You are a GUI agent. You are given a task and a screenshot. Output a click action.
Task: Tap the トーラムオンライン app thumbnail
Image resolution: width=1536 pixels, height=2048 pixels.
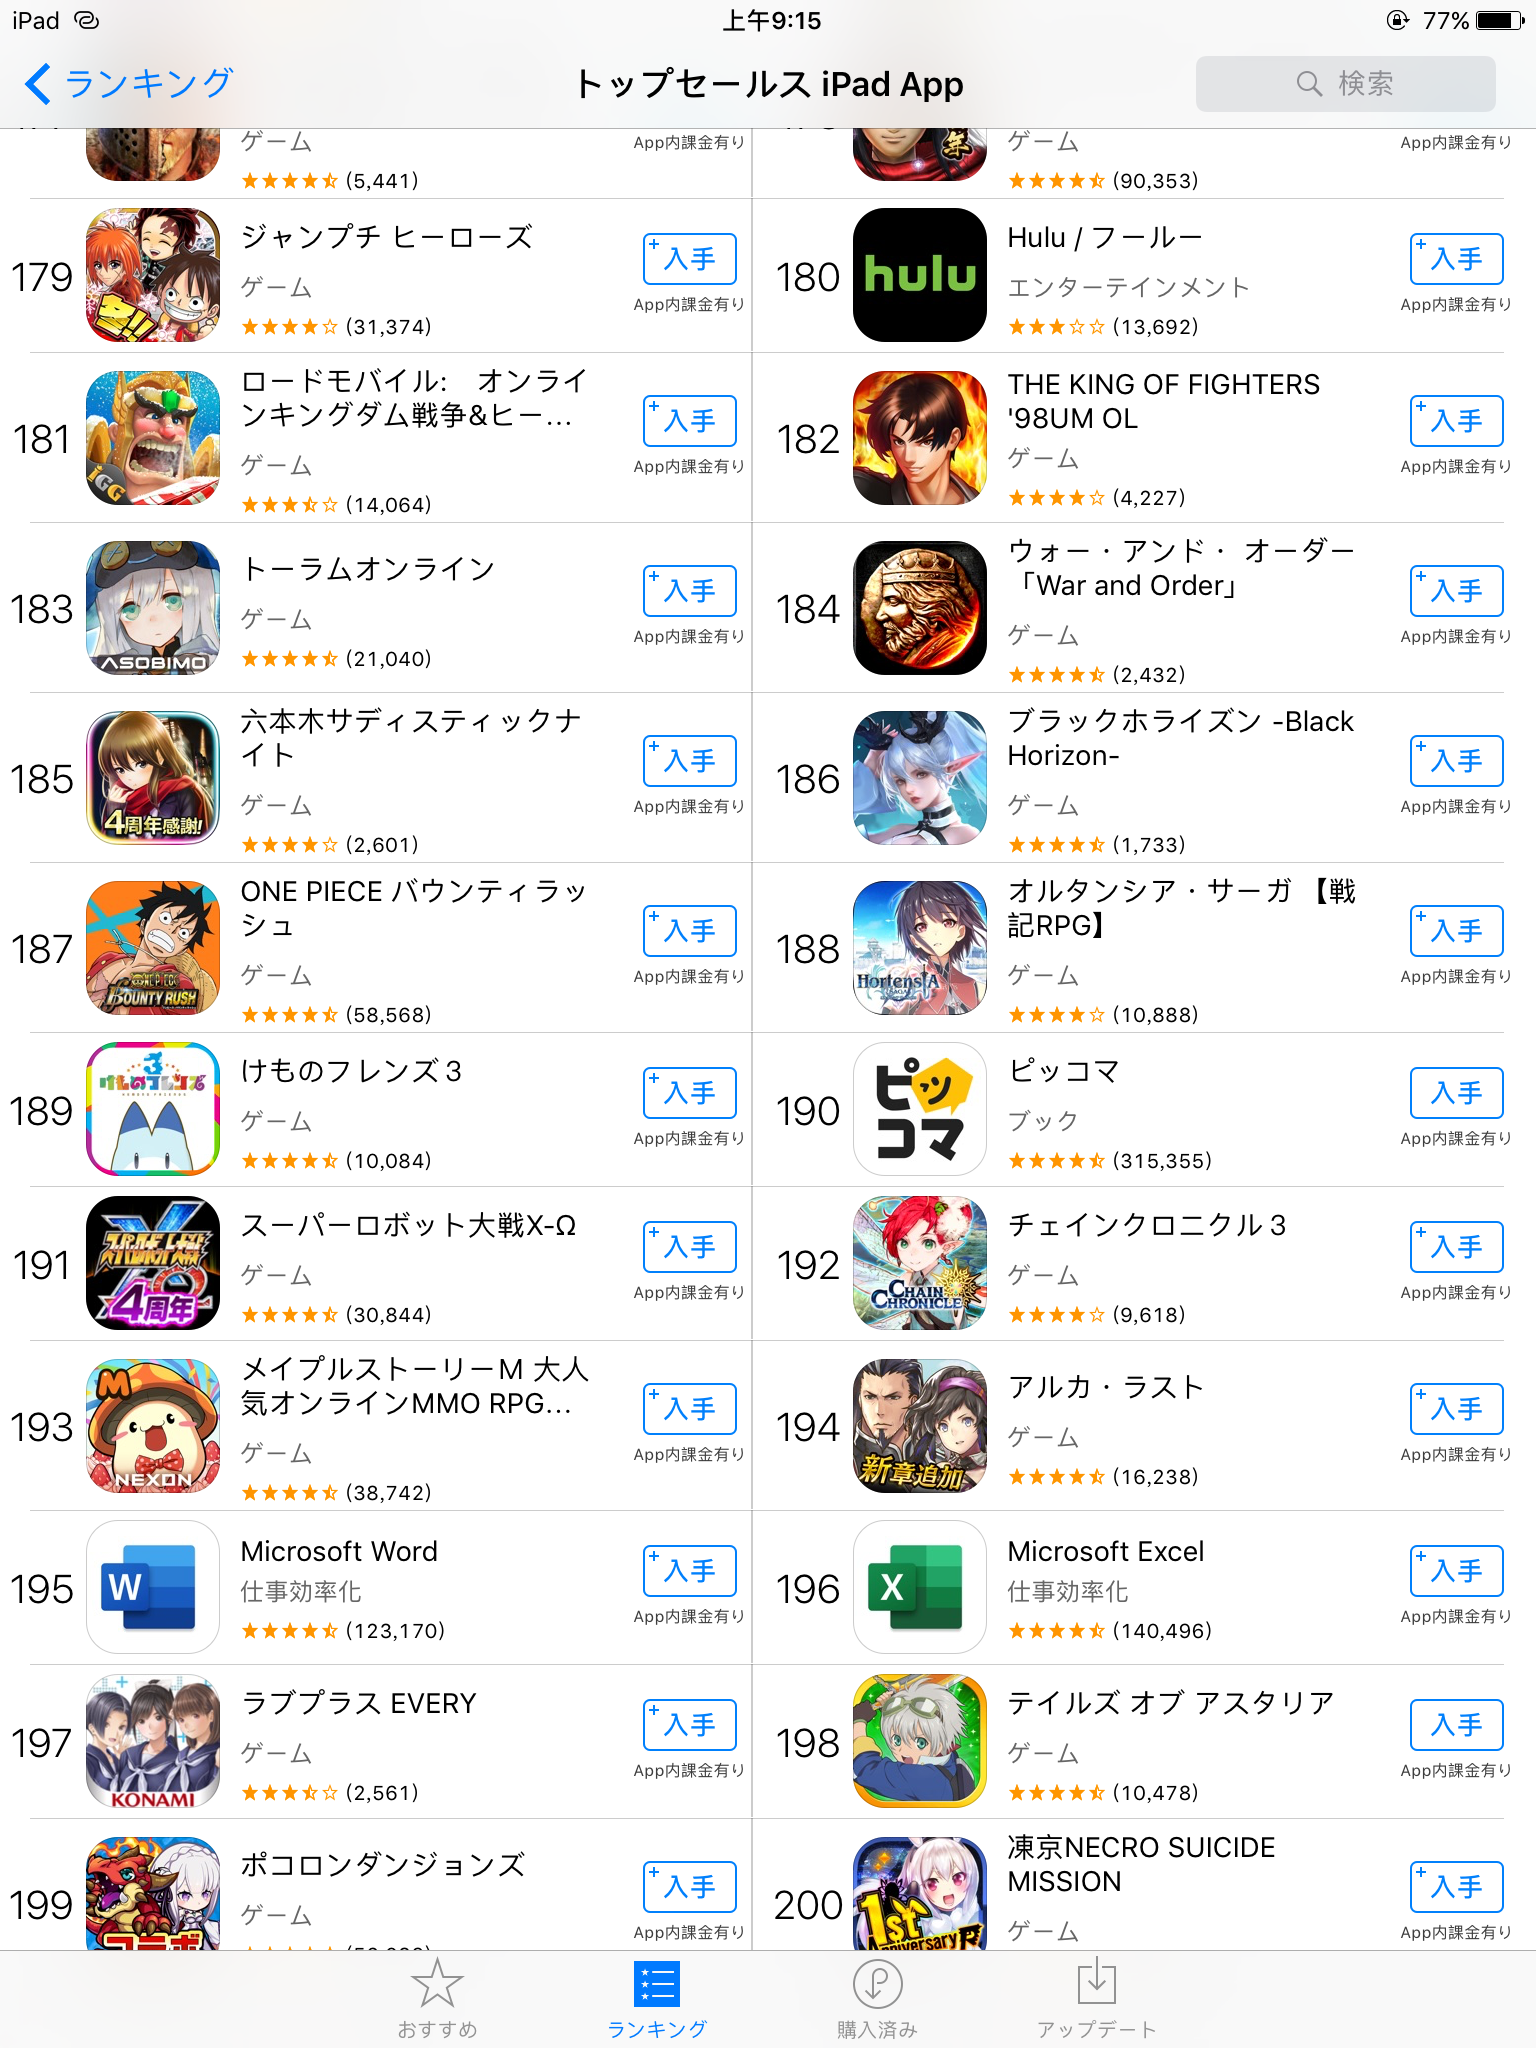click(153, 608)
